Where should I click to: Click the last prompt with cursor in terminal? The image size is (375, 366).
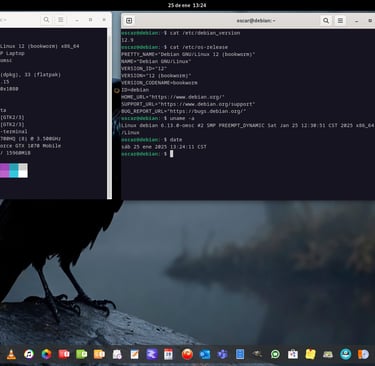click(x=147, y=154)
